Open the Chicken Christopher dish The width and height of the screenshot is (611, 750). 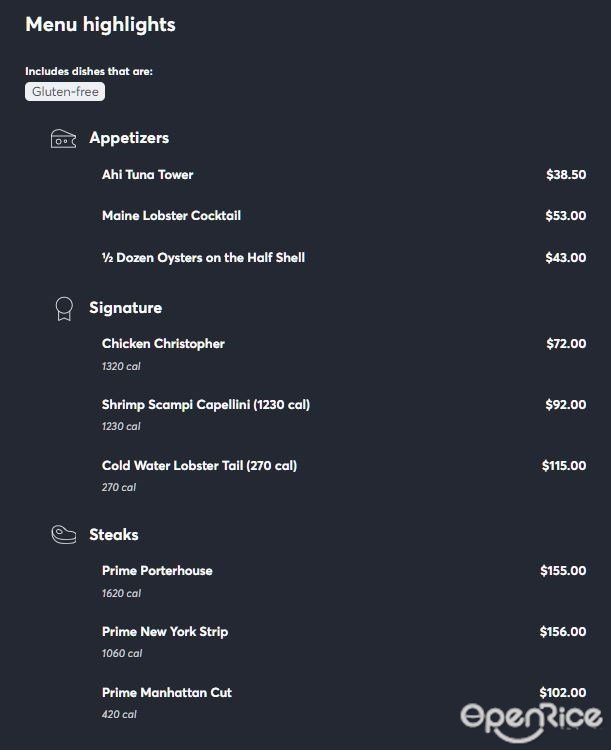[x=163, y=344]
